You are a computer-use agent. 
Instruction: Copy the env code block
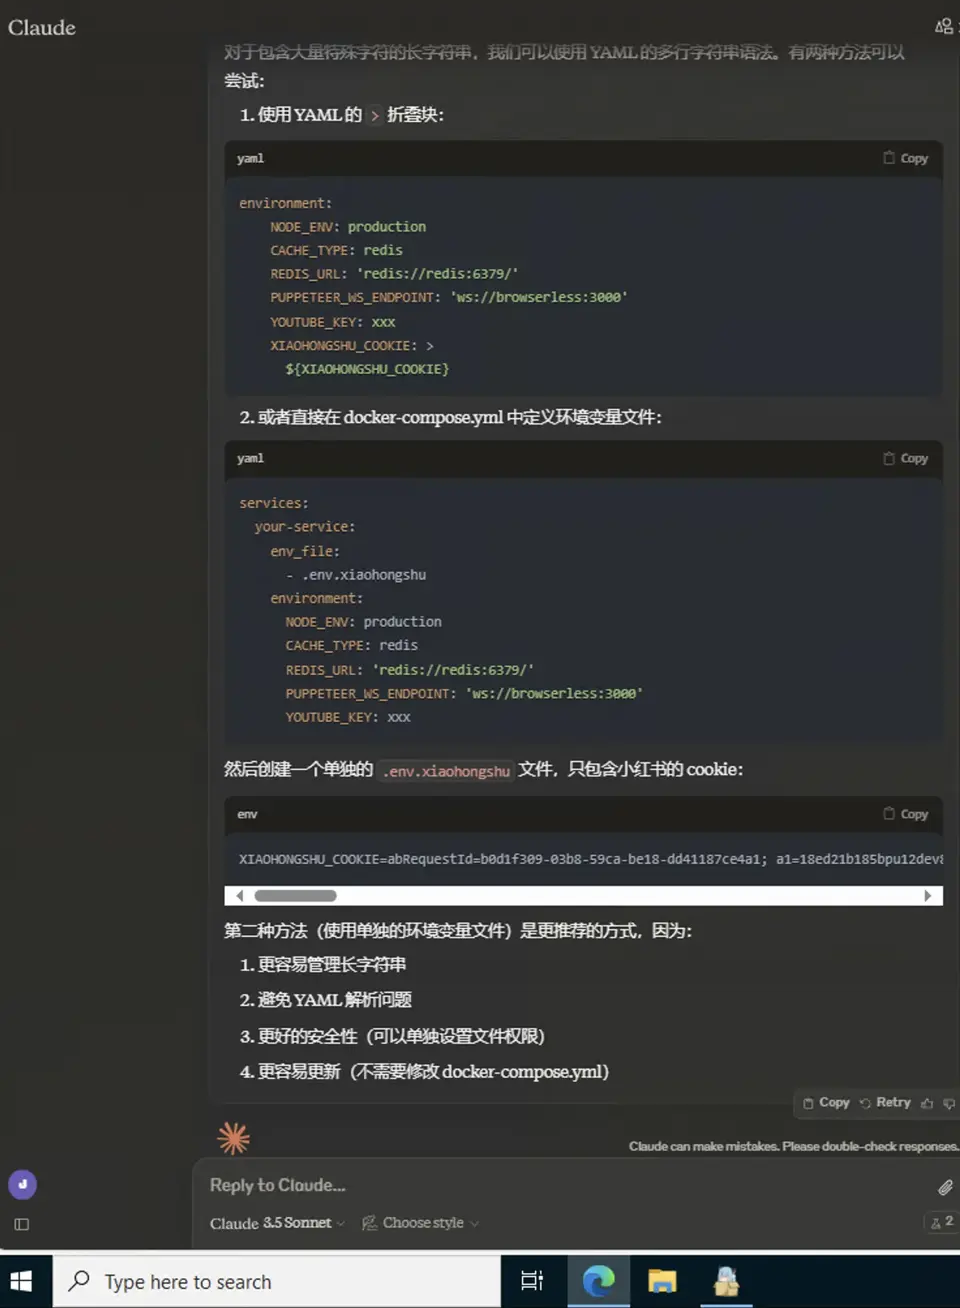click(x=906, y=814)
